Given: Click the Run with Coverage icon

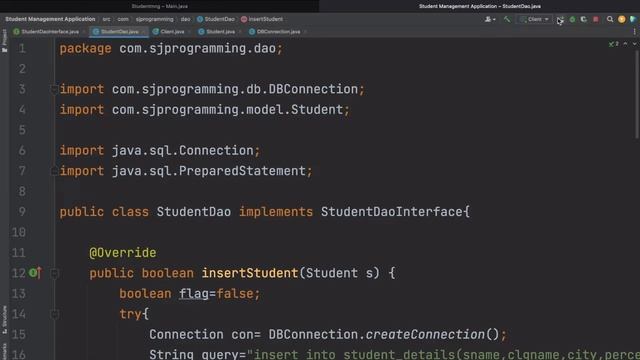Looking at the screenshot, I should tap(584, 19).
